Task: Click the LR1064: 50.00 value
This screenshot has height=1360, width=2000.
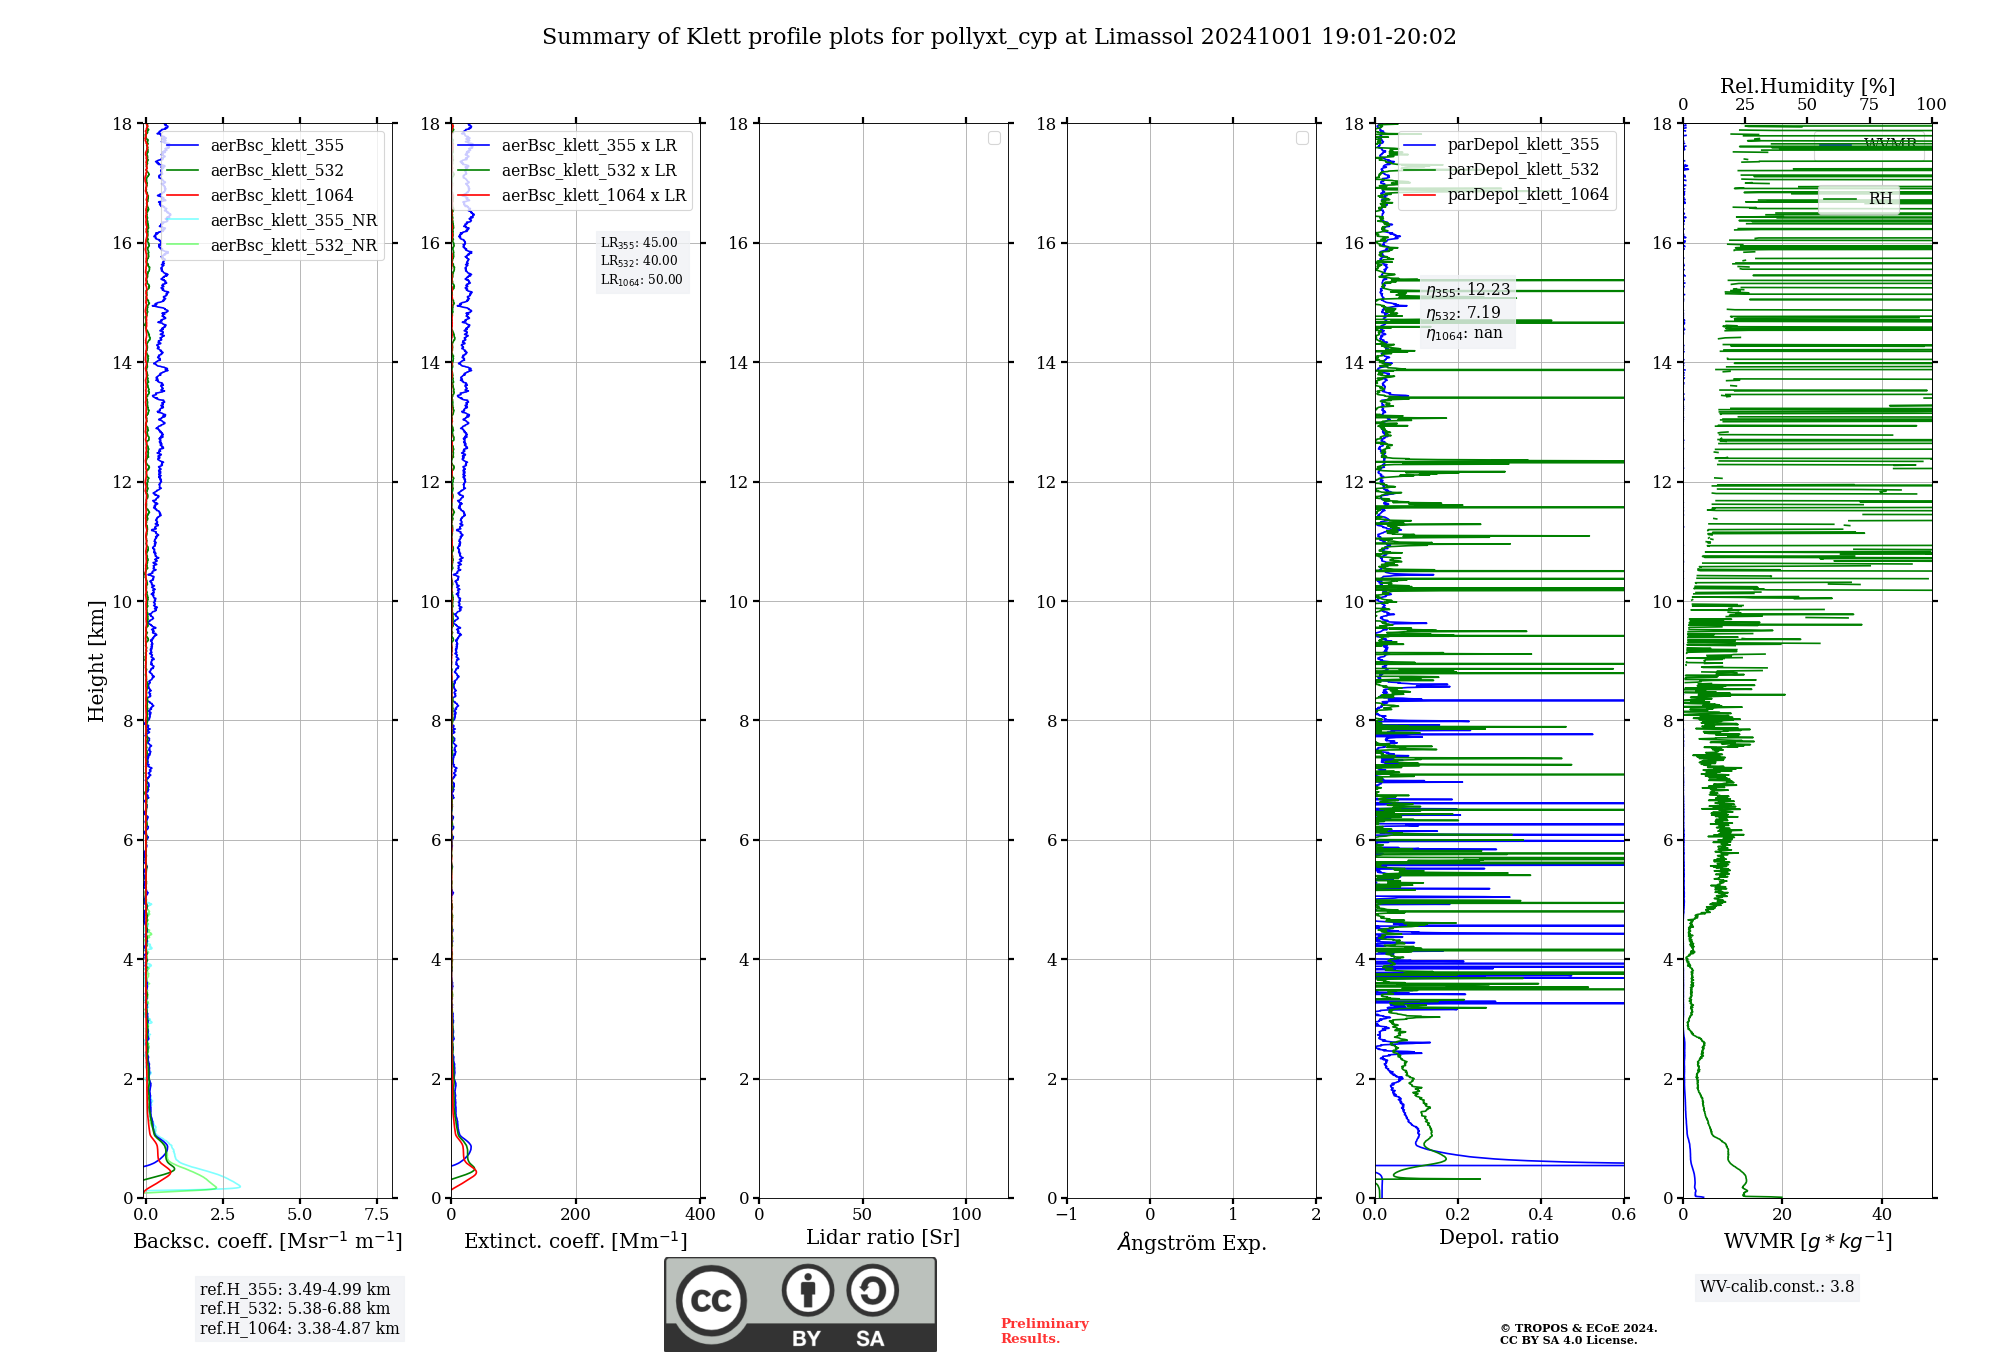Action: coord(642,280)
